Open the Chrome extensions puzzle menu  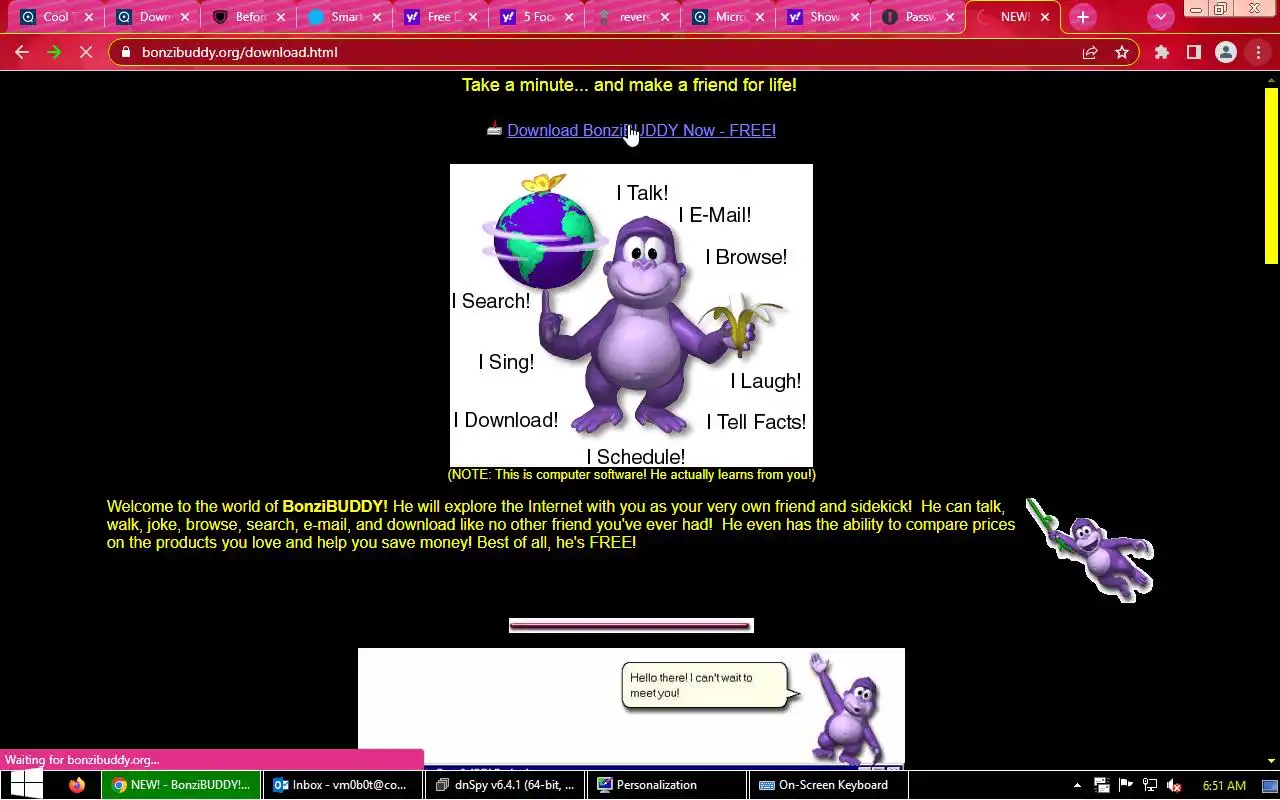click(x=1162, y=52)
